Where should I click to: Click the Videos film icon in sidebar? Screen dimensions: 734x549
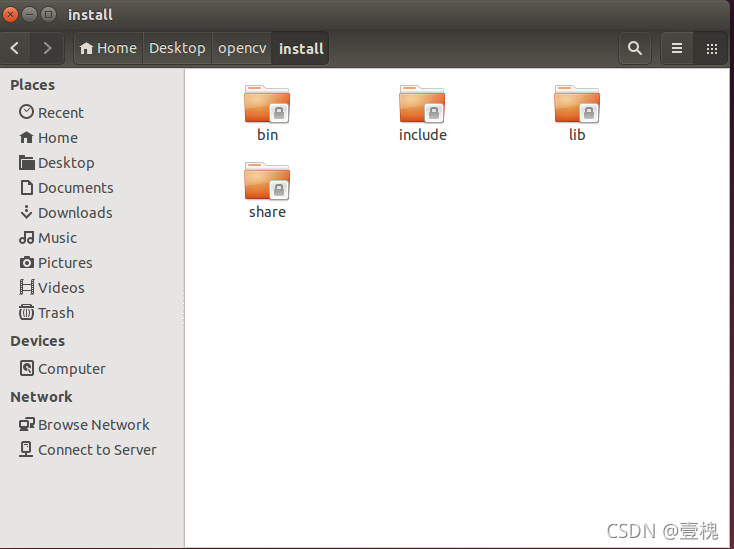[26, 287]
